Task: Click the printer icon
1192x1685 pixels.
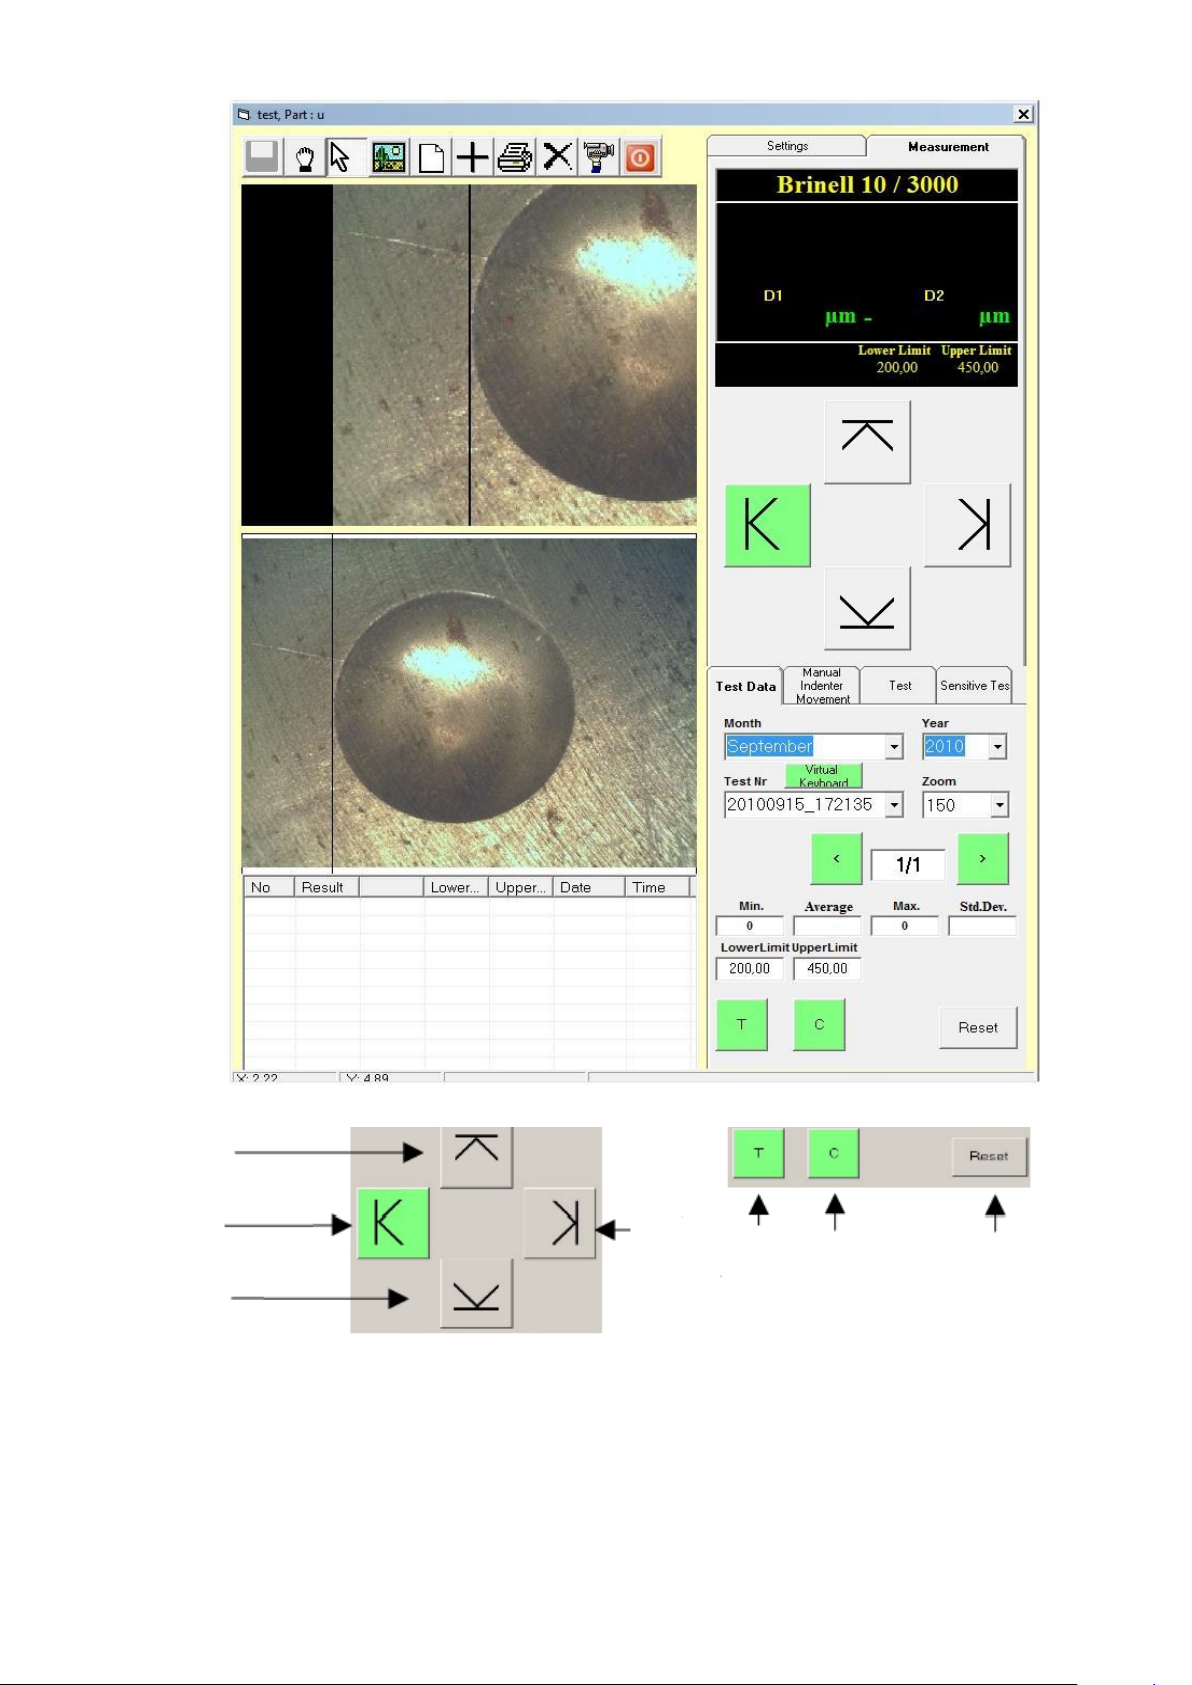Action: point(515,158)
